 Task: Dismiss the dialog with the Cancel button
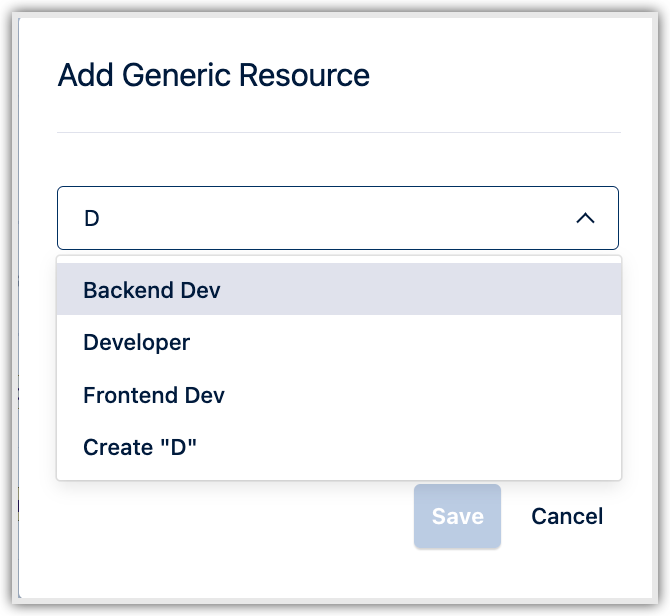click(x=567, y=516)
